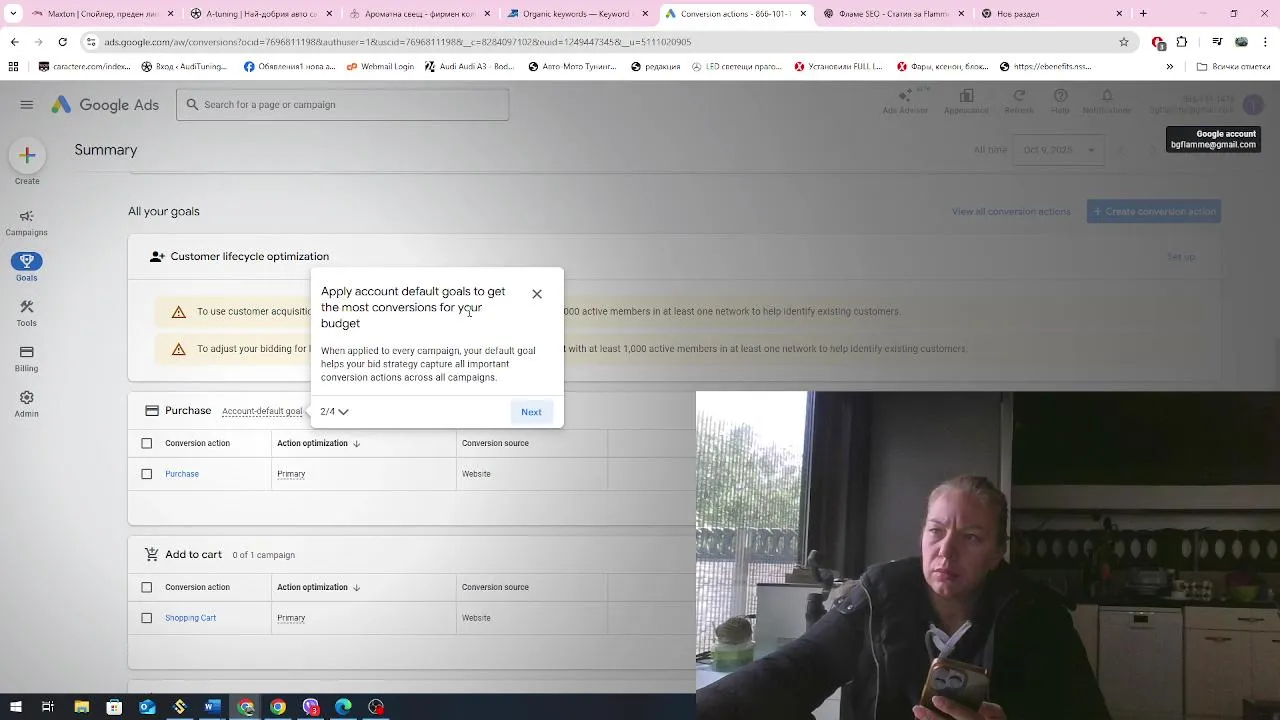Click the Account-default goal label

262,411
